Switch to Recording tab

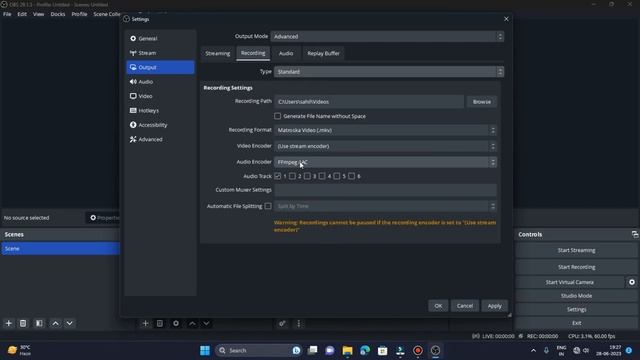(253, 53)
